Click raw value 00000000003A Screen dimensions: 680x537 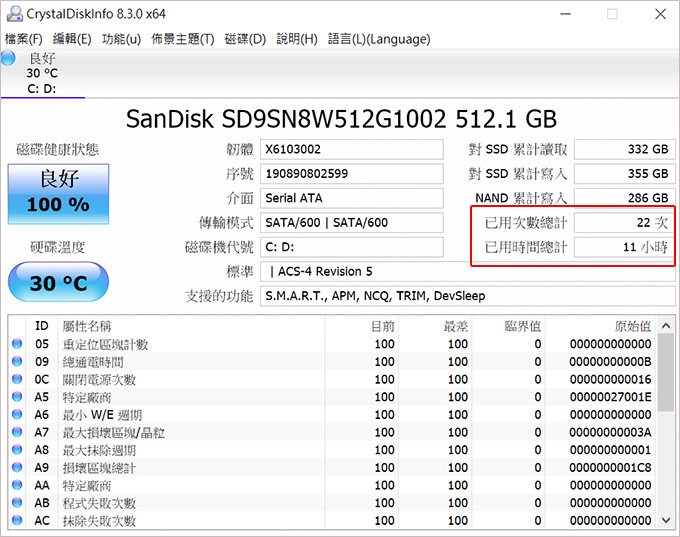coord(611,432)
